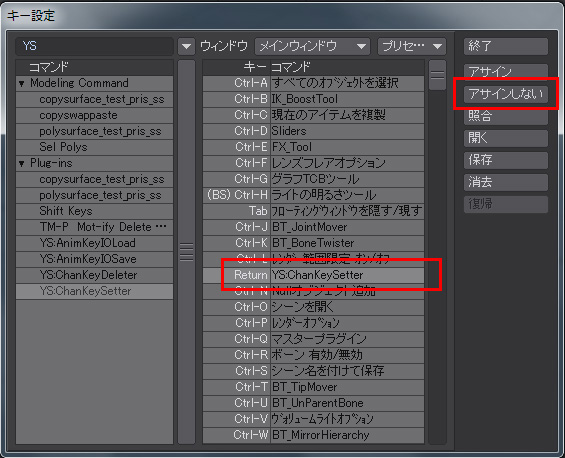
Task: Click the アサイン button
Action: (506, 71)
